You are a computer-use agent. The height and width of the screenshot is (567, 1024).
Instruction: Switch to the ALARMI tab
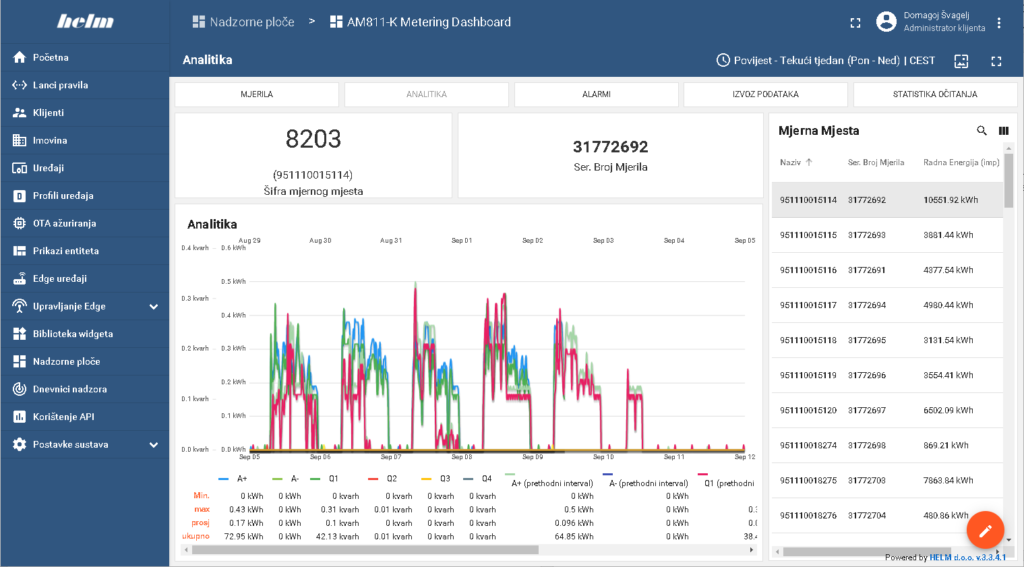coord(596,94)
